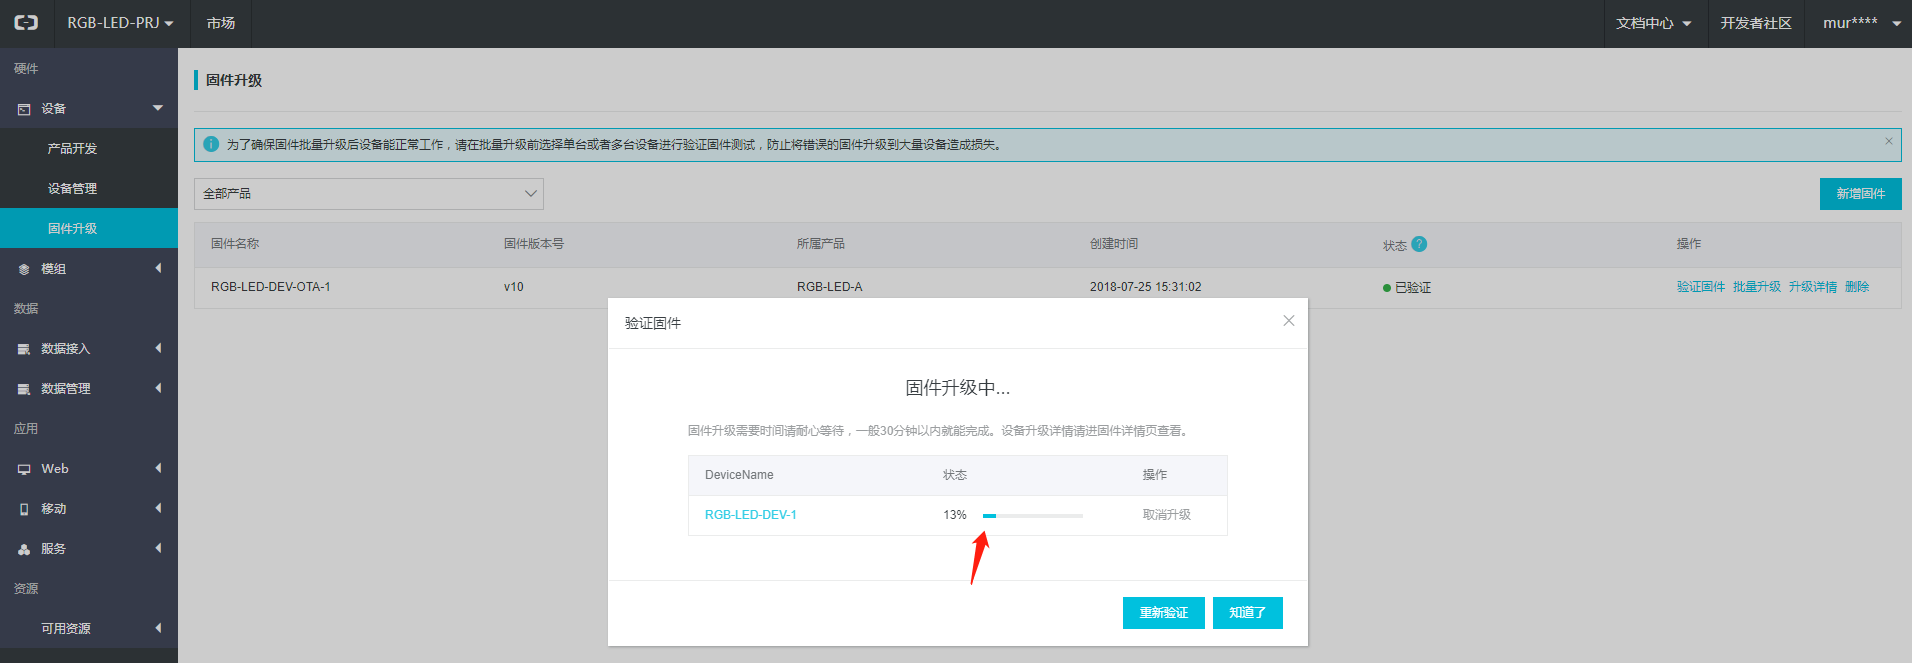Open the RGB-LED-DEV-1 device link
Viewport: 1912px width, 663px height.
pyautogui.click(x=750, y=515)
